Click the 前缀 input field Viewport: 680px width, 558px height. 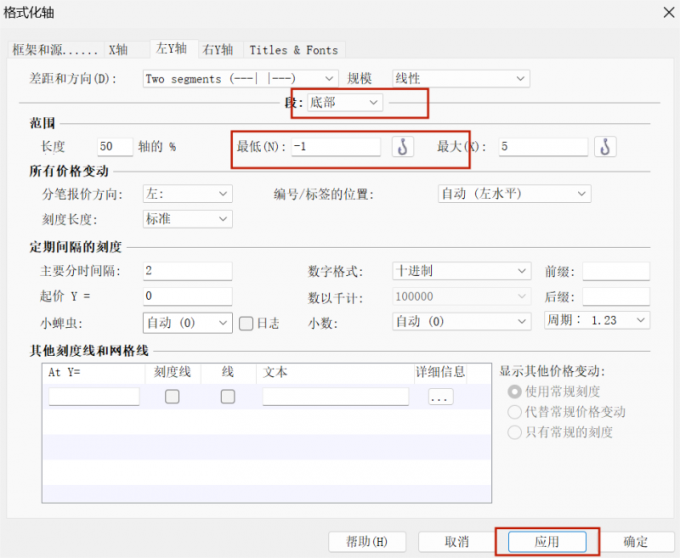click(616, 271)
